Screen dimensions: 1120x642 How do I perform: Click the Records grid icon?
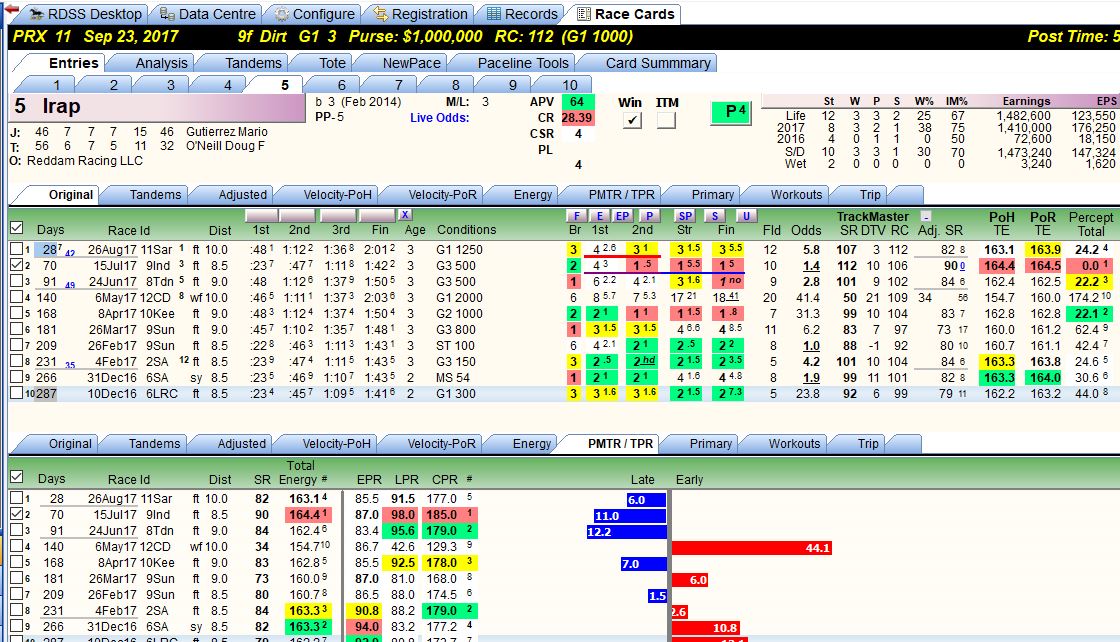[494, 14]
